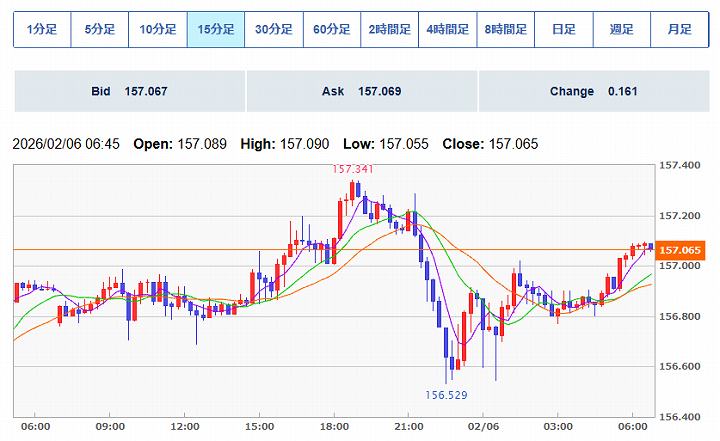The height and width of the screenshot is (441, 720).
Task: Click the Change 0.161 panel
Action: 593,92
